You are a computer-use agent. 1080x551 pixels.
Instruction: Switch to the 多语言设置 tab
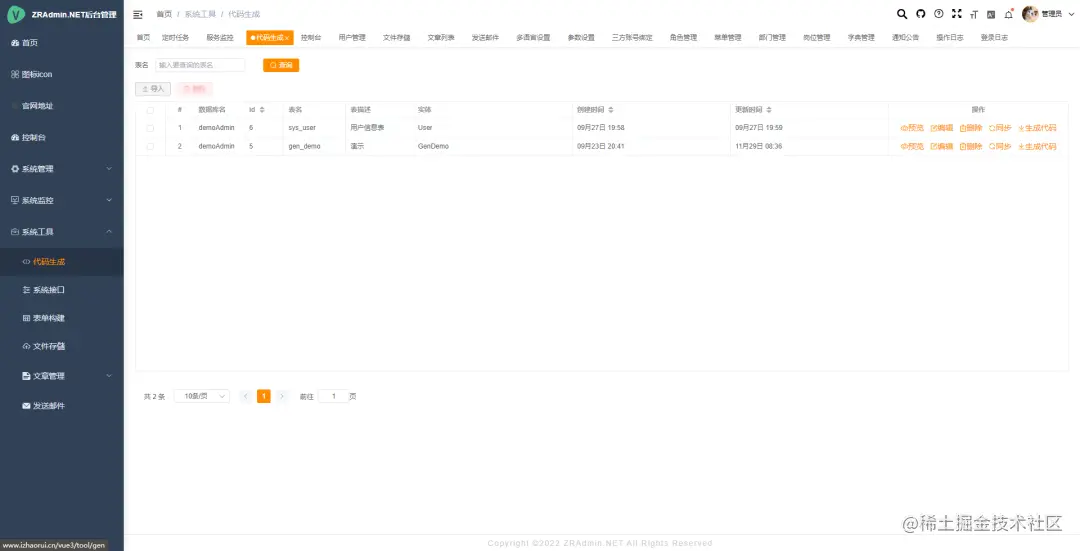pos(533,38)
